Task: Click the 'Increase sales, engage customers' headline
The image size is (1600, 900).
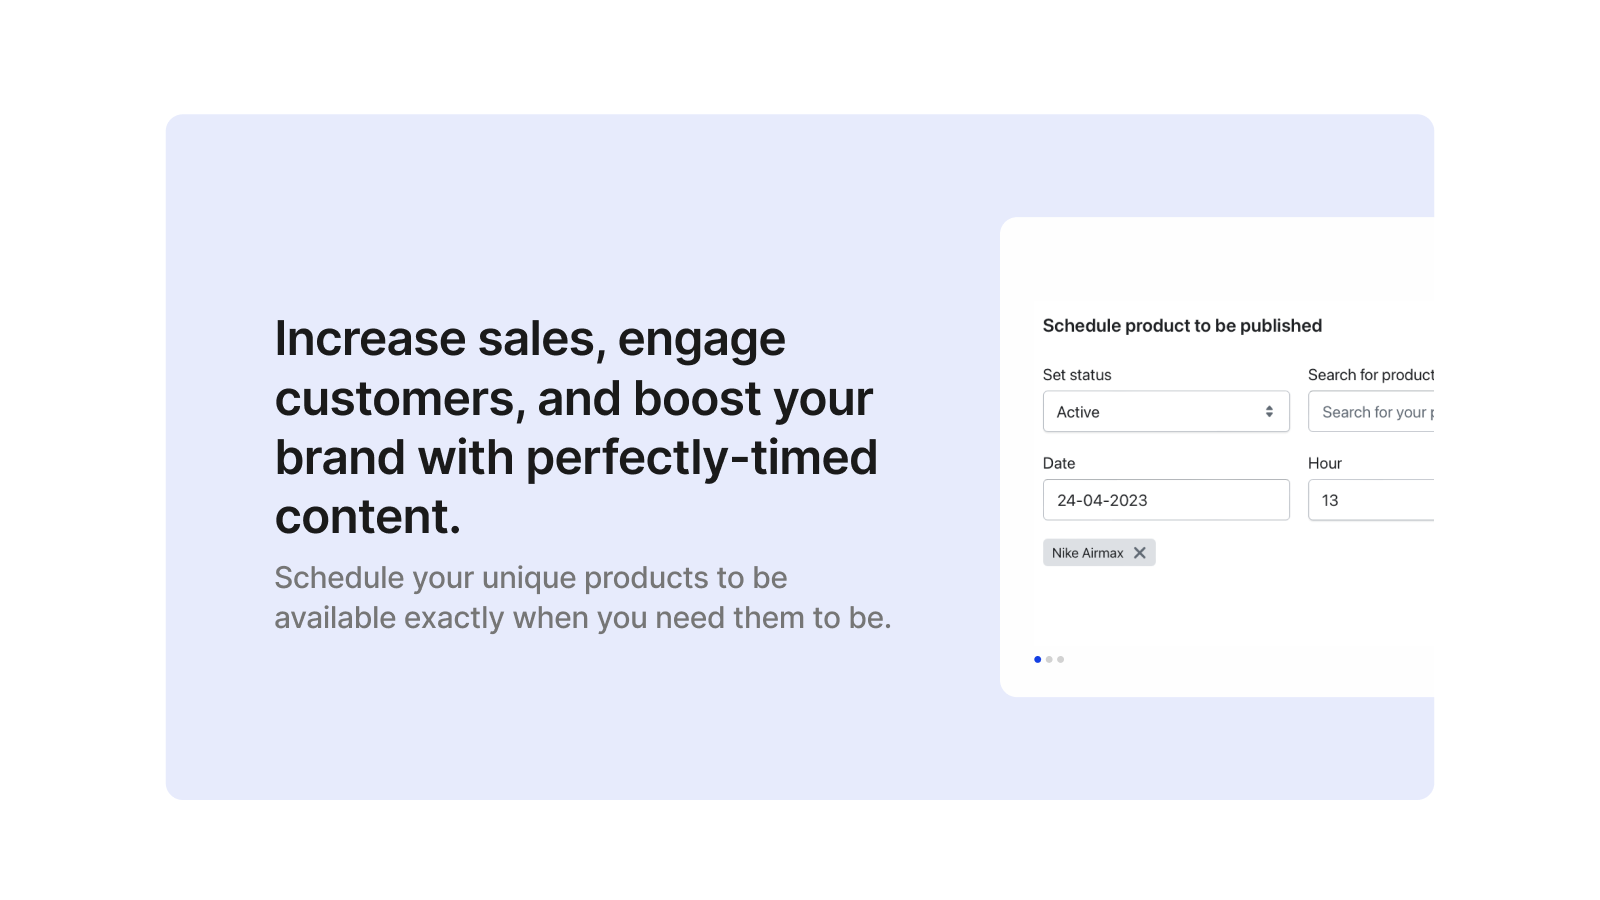Action: click(530, 340)
